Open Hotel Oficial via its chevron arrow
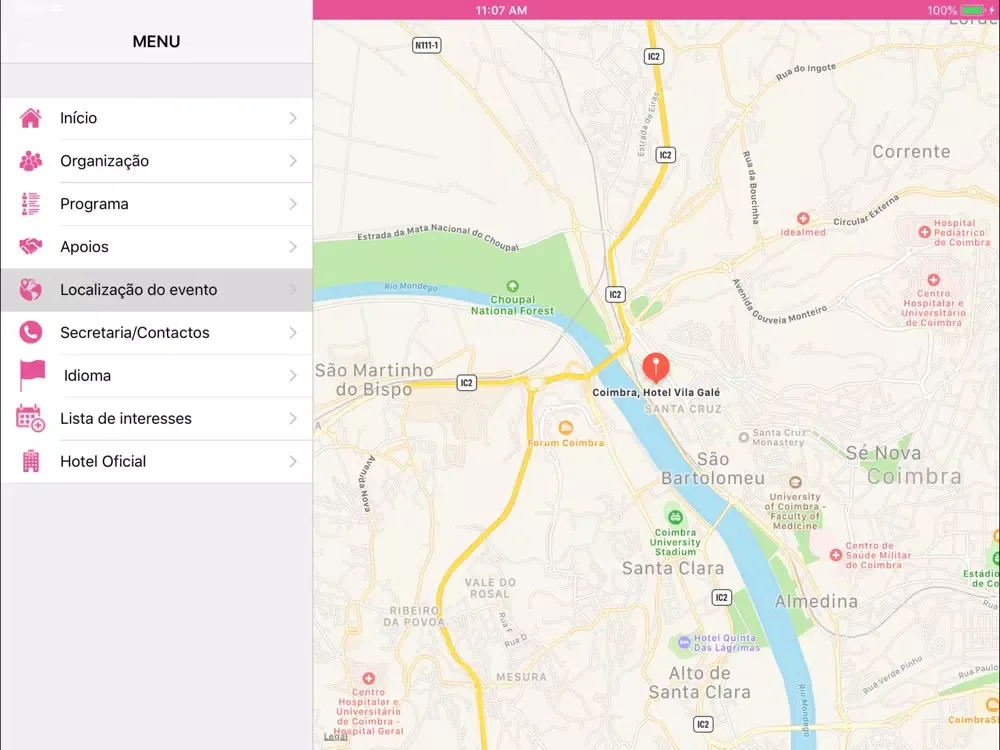 (x=293, y=461)
